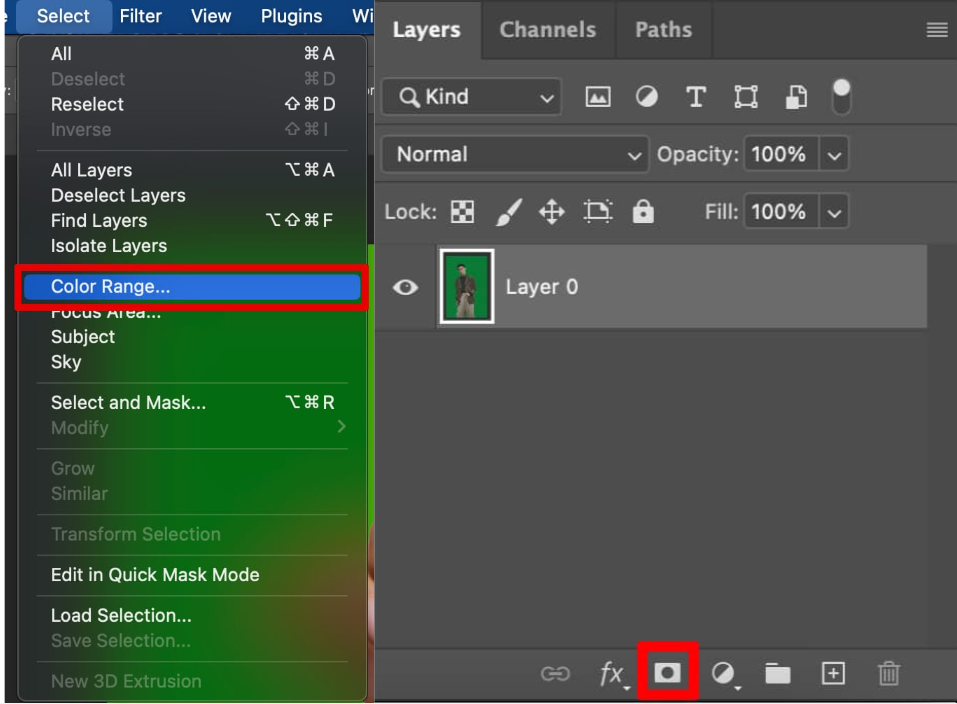Hide Layer 0 visibility

(x=406, y=286)
